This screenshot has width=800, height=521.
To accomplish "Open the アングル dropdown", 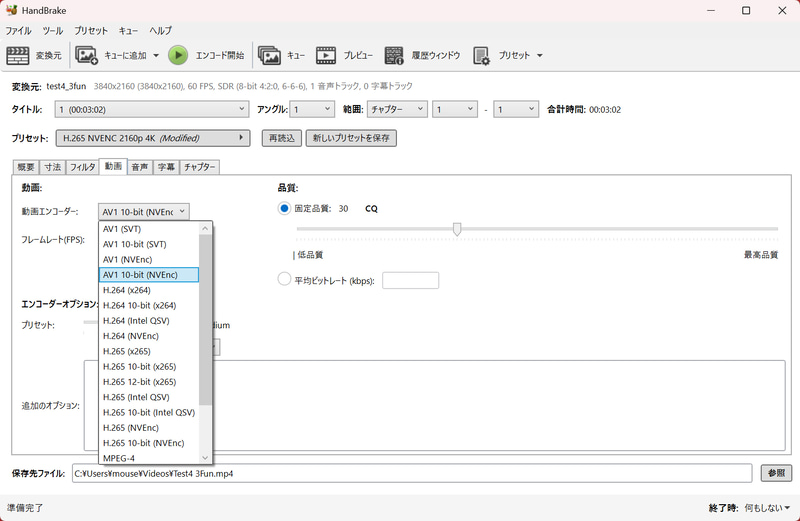I will (x=312, y=109).
